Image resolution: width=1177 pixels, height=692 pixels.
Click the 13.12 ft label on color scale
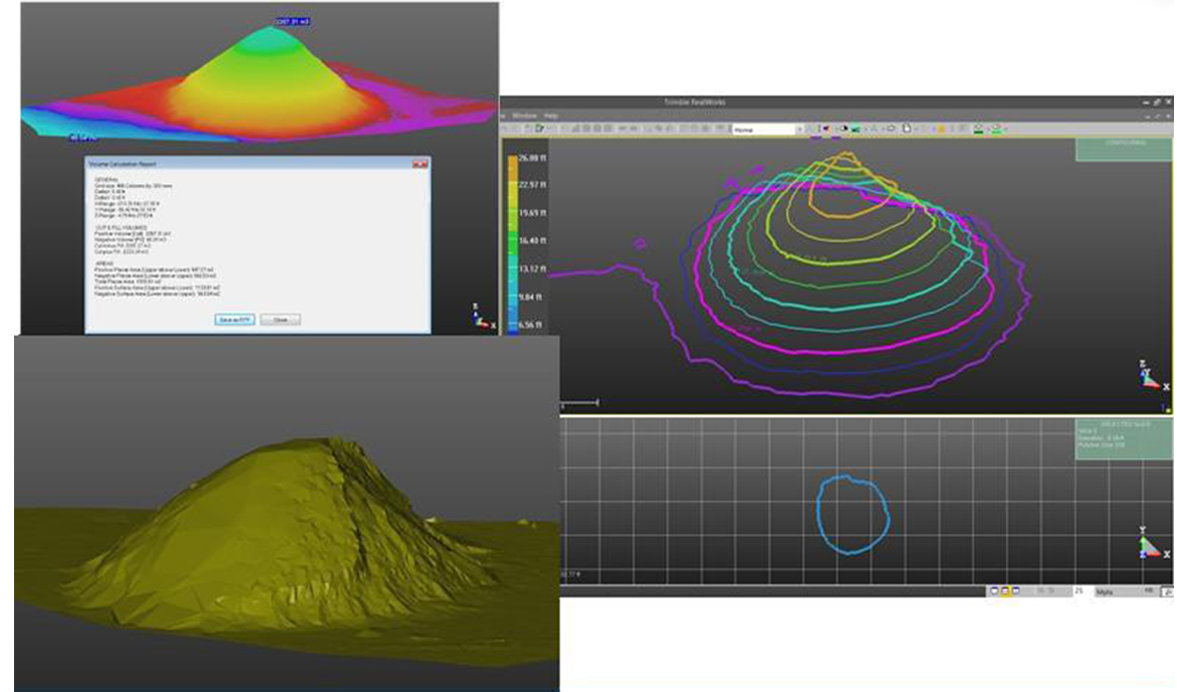point(532,269)
